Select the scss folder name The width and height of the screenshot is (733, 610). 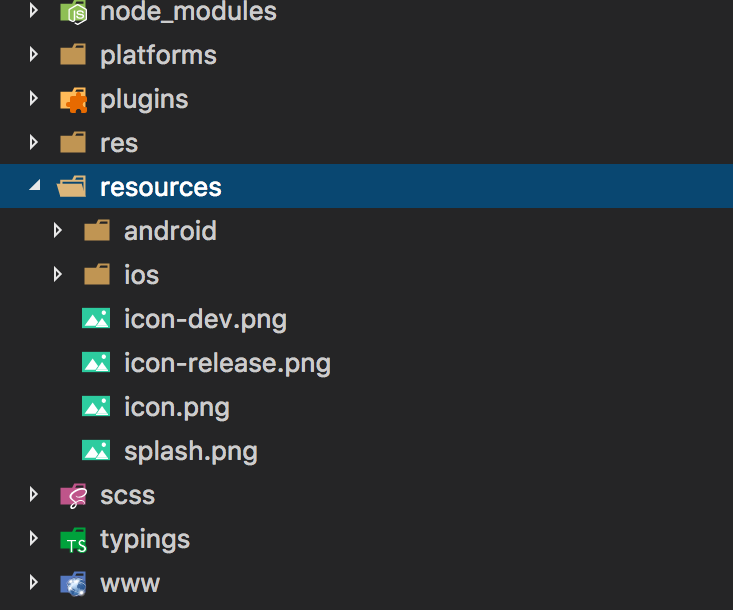point(127,495)
